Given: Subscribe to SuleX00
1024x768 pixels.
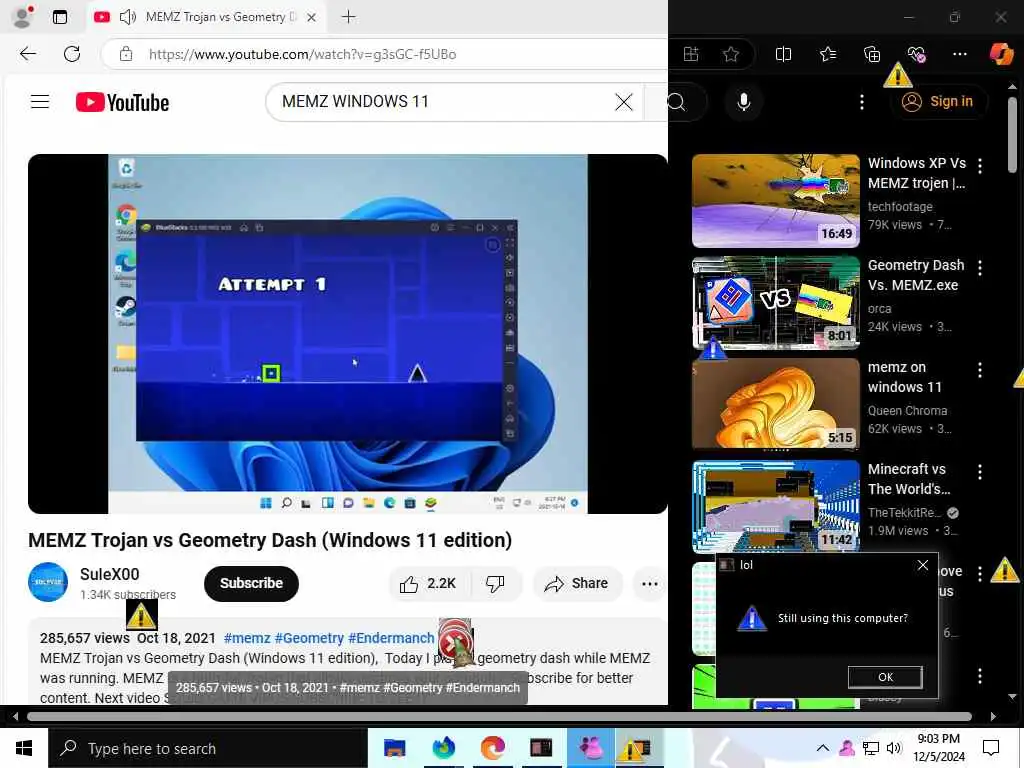Looking at the screenshot, I should click(x=251, y=583).
